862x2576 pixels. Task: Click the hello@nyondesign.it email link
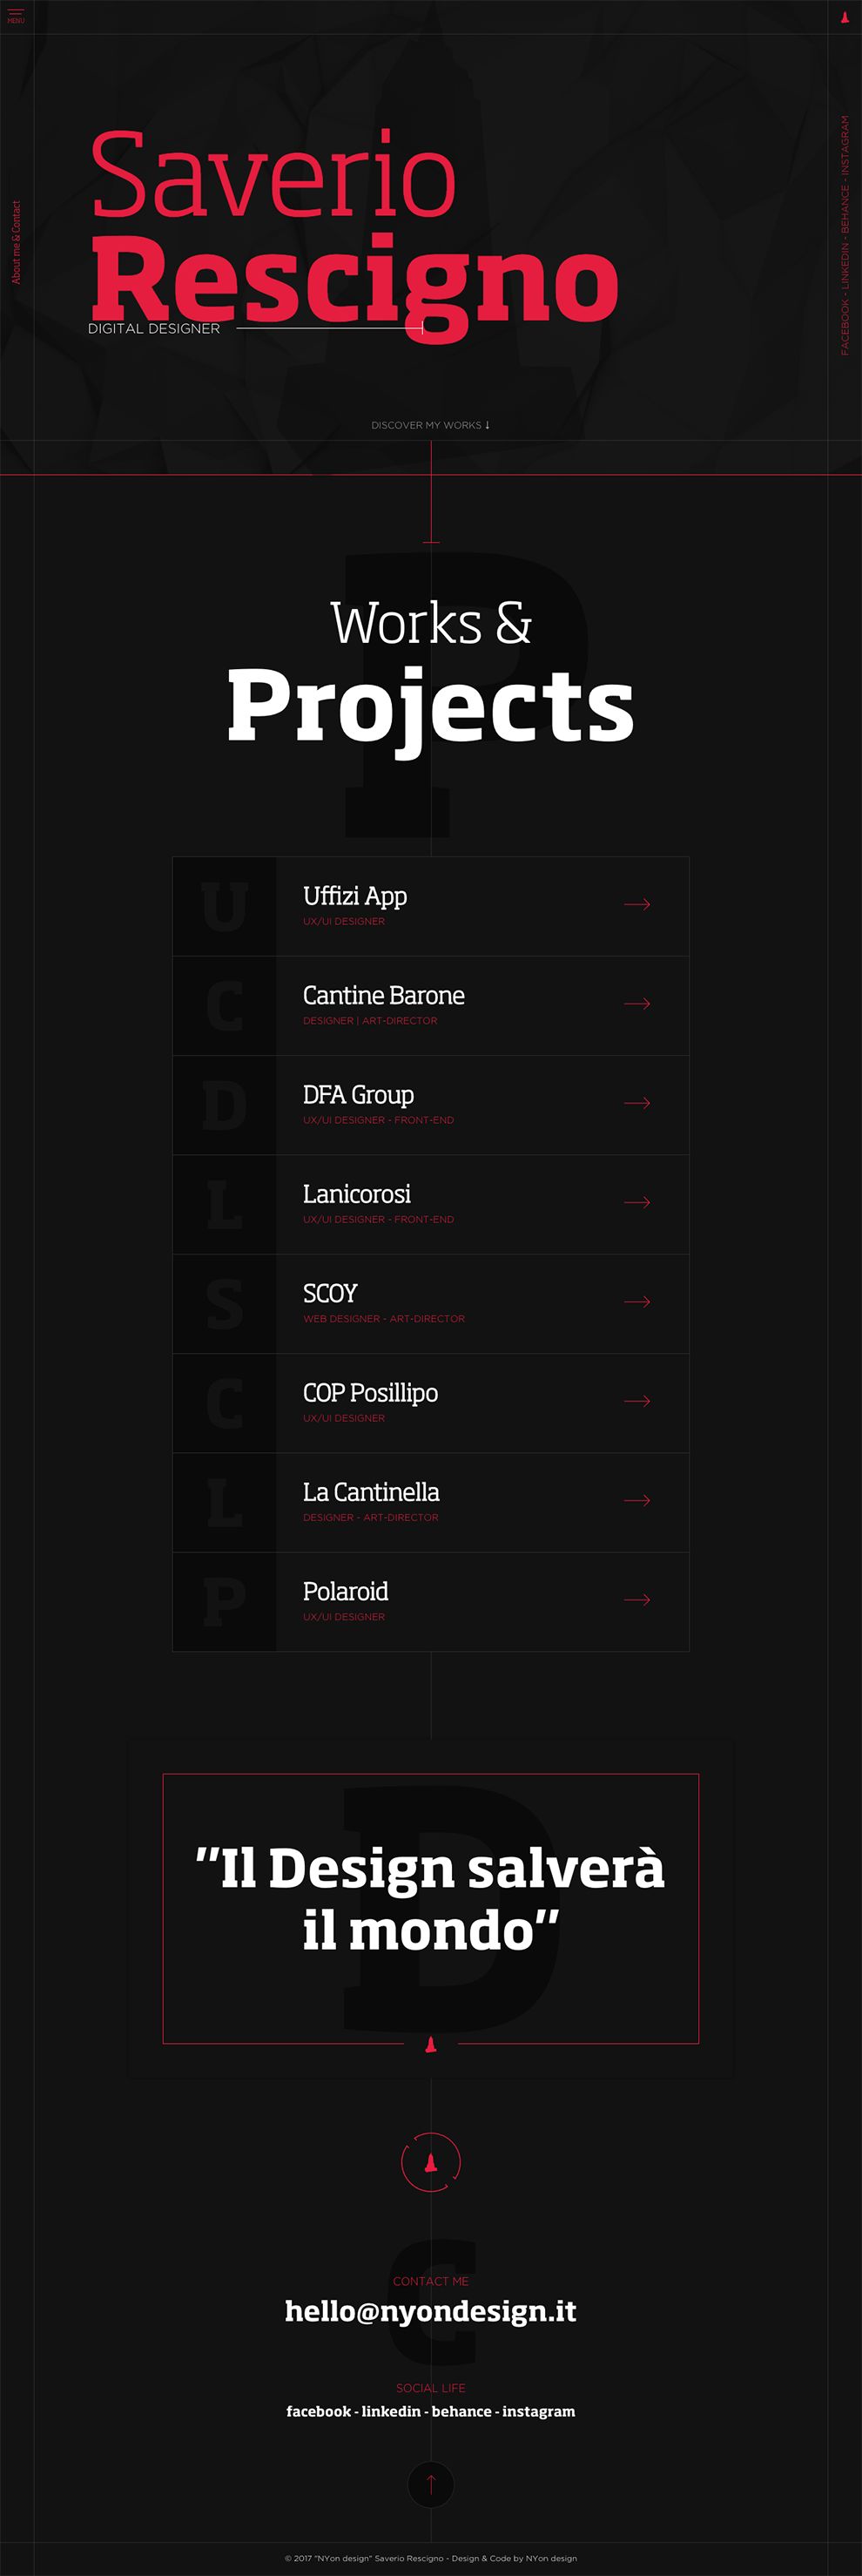click(431, 2311)
